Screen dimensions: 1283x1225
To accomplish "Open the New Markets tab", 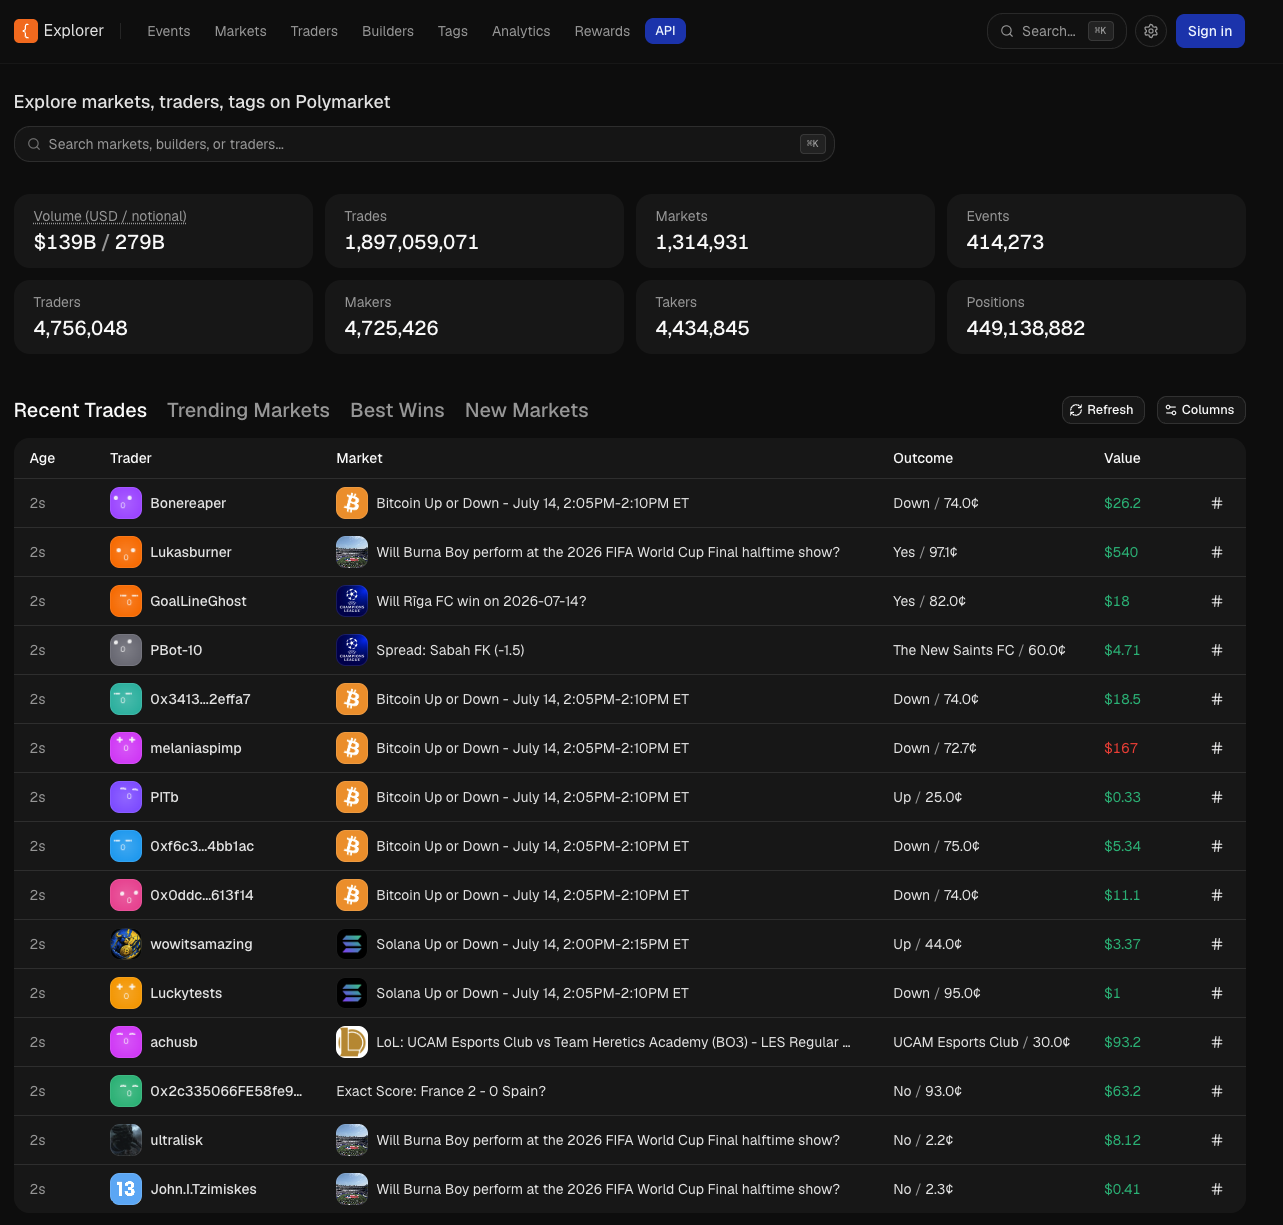I will (527, 410).
